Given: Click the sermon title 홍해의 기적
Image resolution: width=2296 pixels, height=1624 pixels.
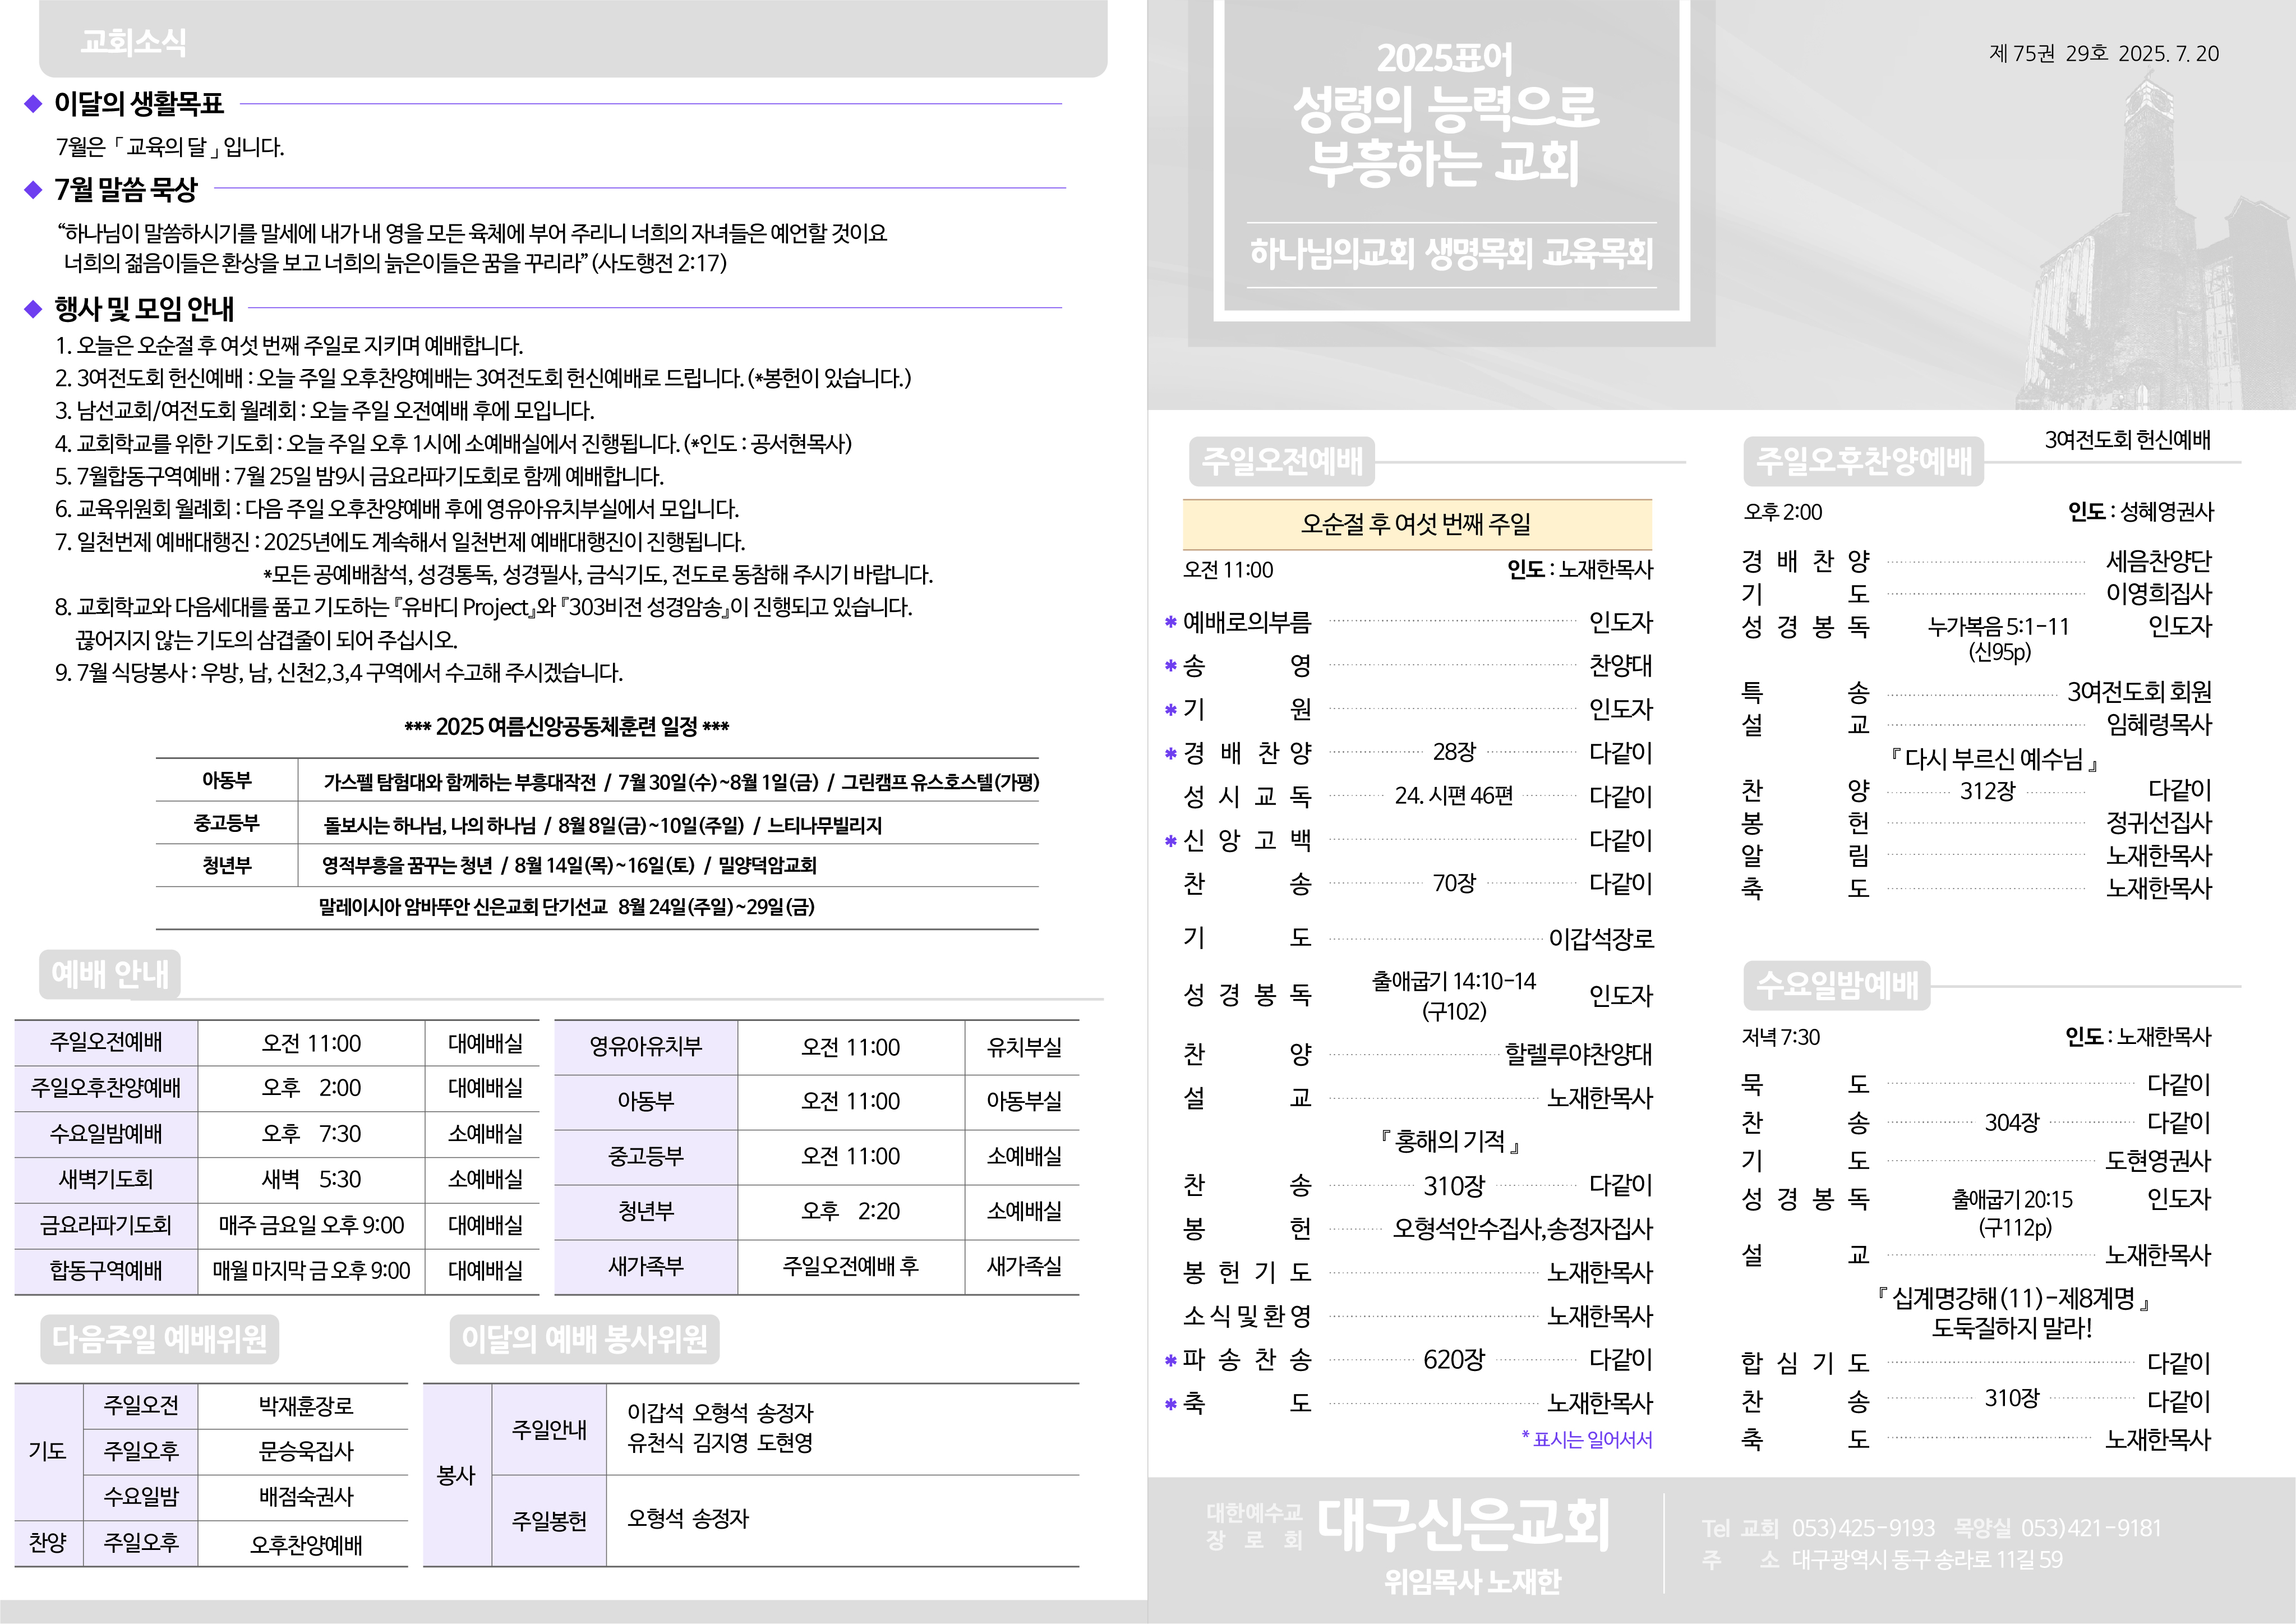Looking at the screenshot, I should point(1451,1141).
